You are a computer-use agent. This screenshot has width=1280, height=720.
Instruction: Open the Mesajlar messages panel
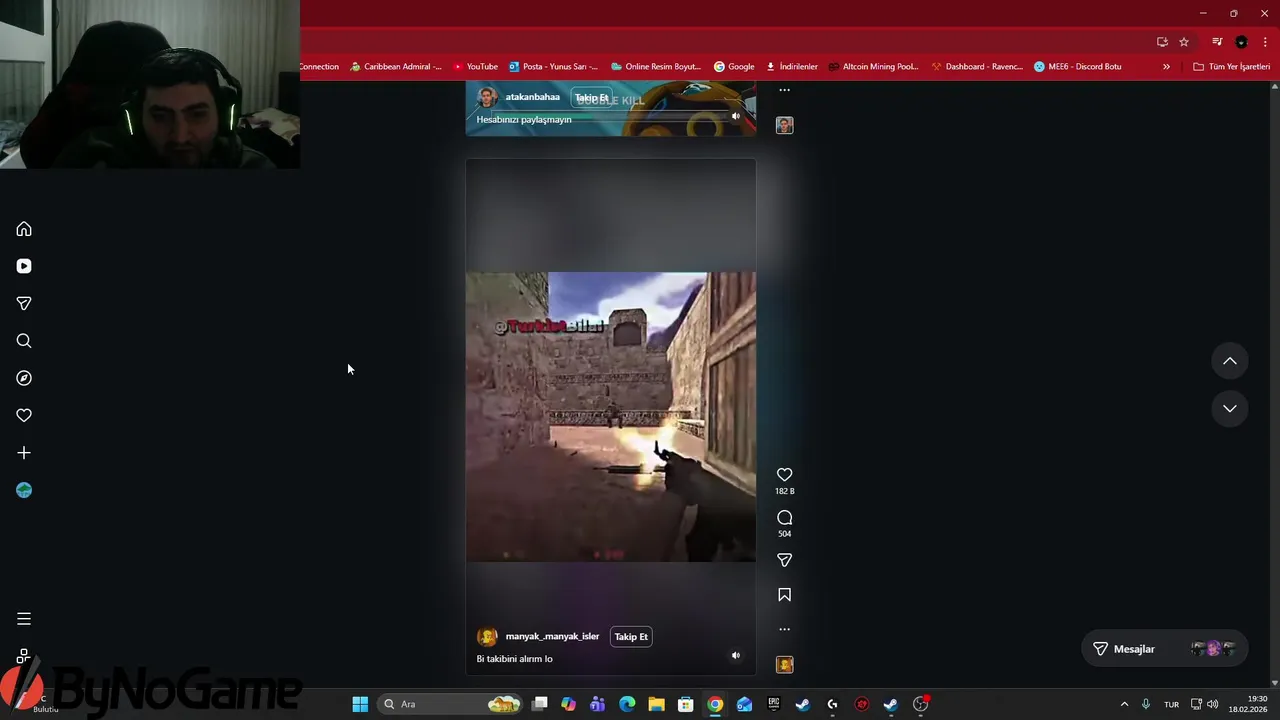point(1166,649)
